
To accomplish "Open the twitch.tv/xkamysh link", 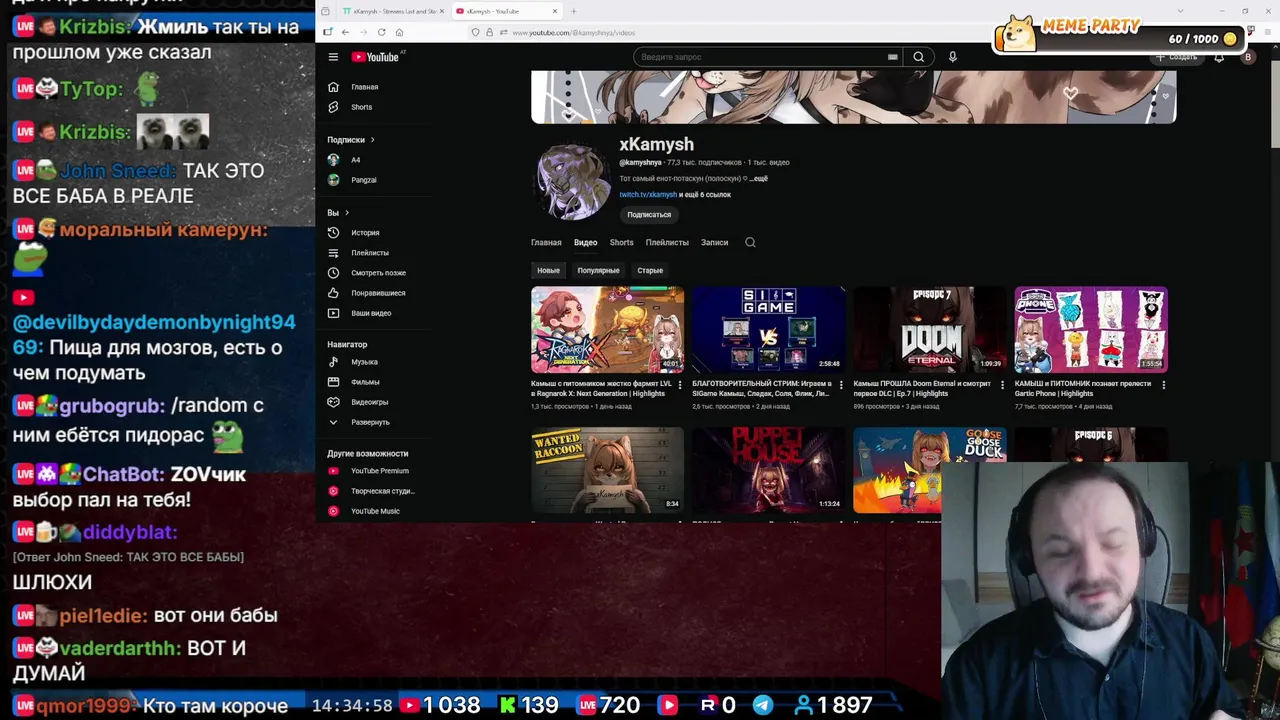I will (x=648, y=194).
